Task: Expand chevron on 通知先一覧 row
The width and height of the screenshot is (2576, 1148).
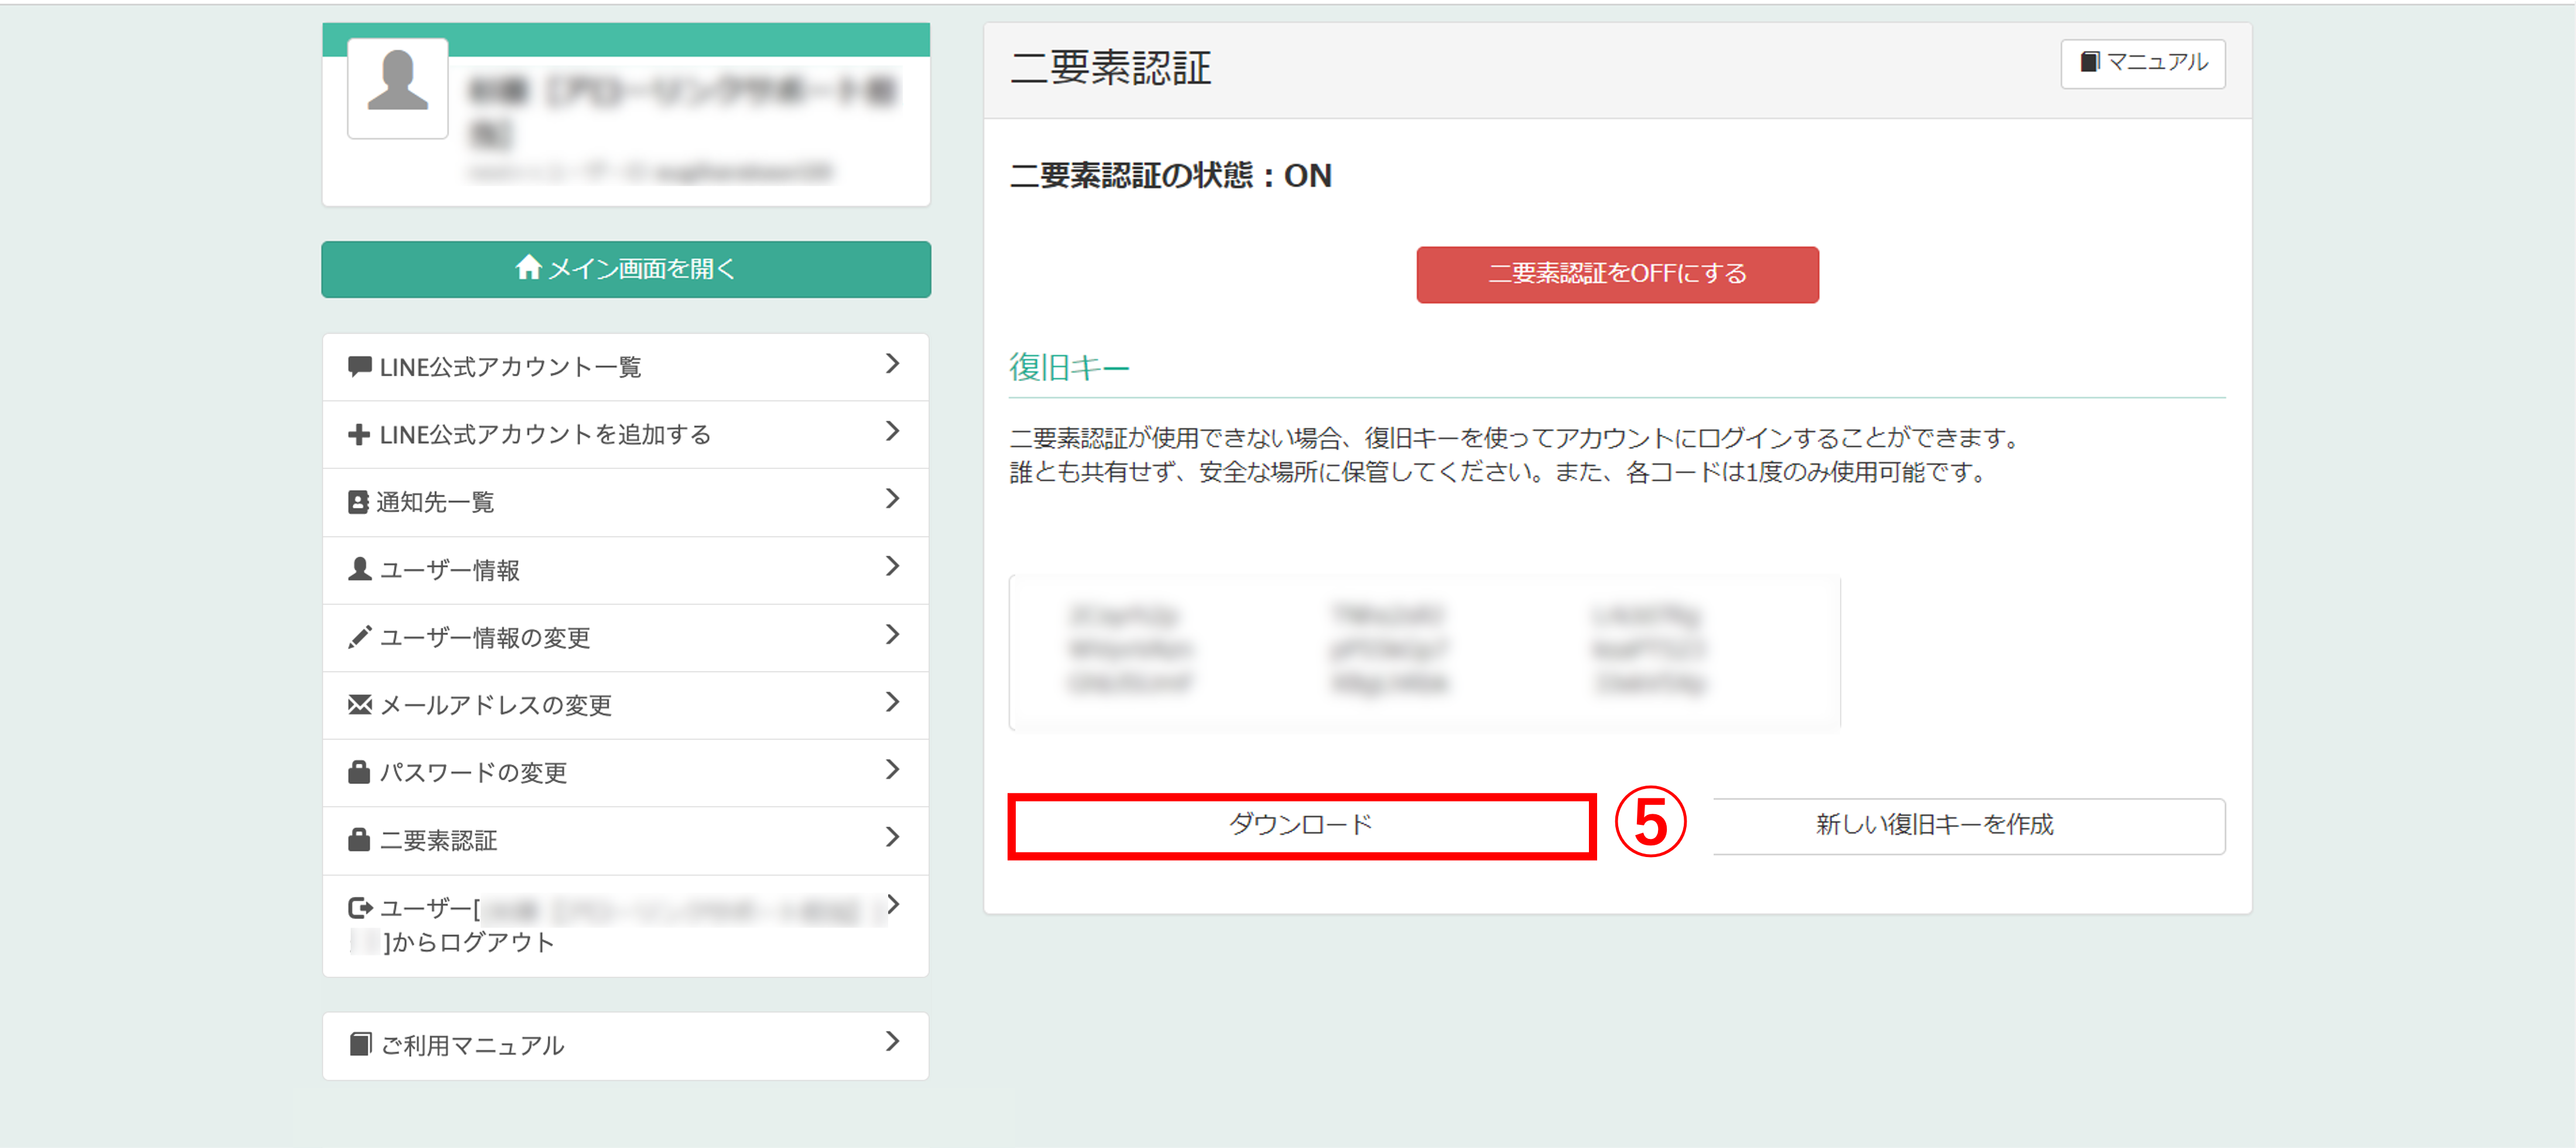Action: 892,499
